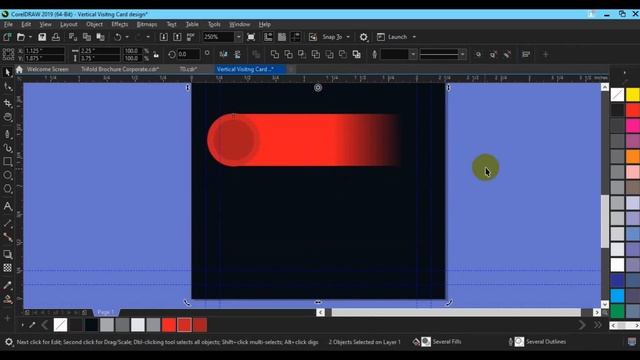
Task: Open the Layout menu
Action: click(69, 24)
